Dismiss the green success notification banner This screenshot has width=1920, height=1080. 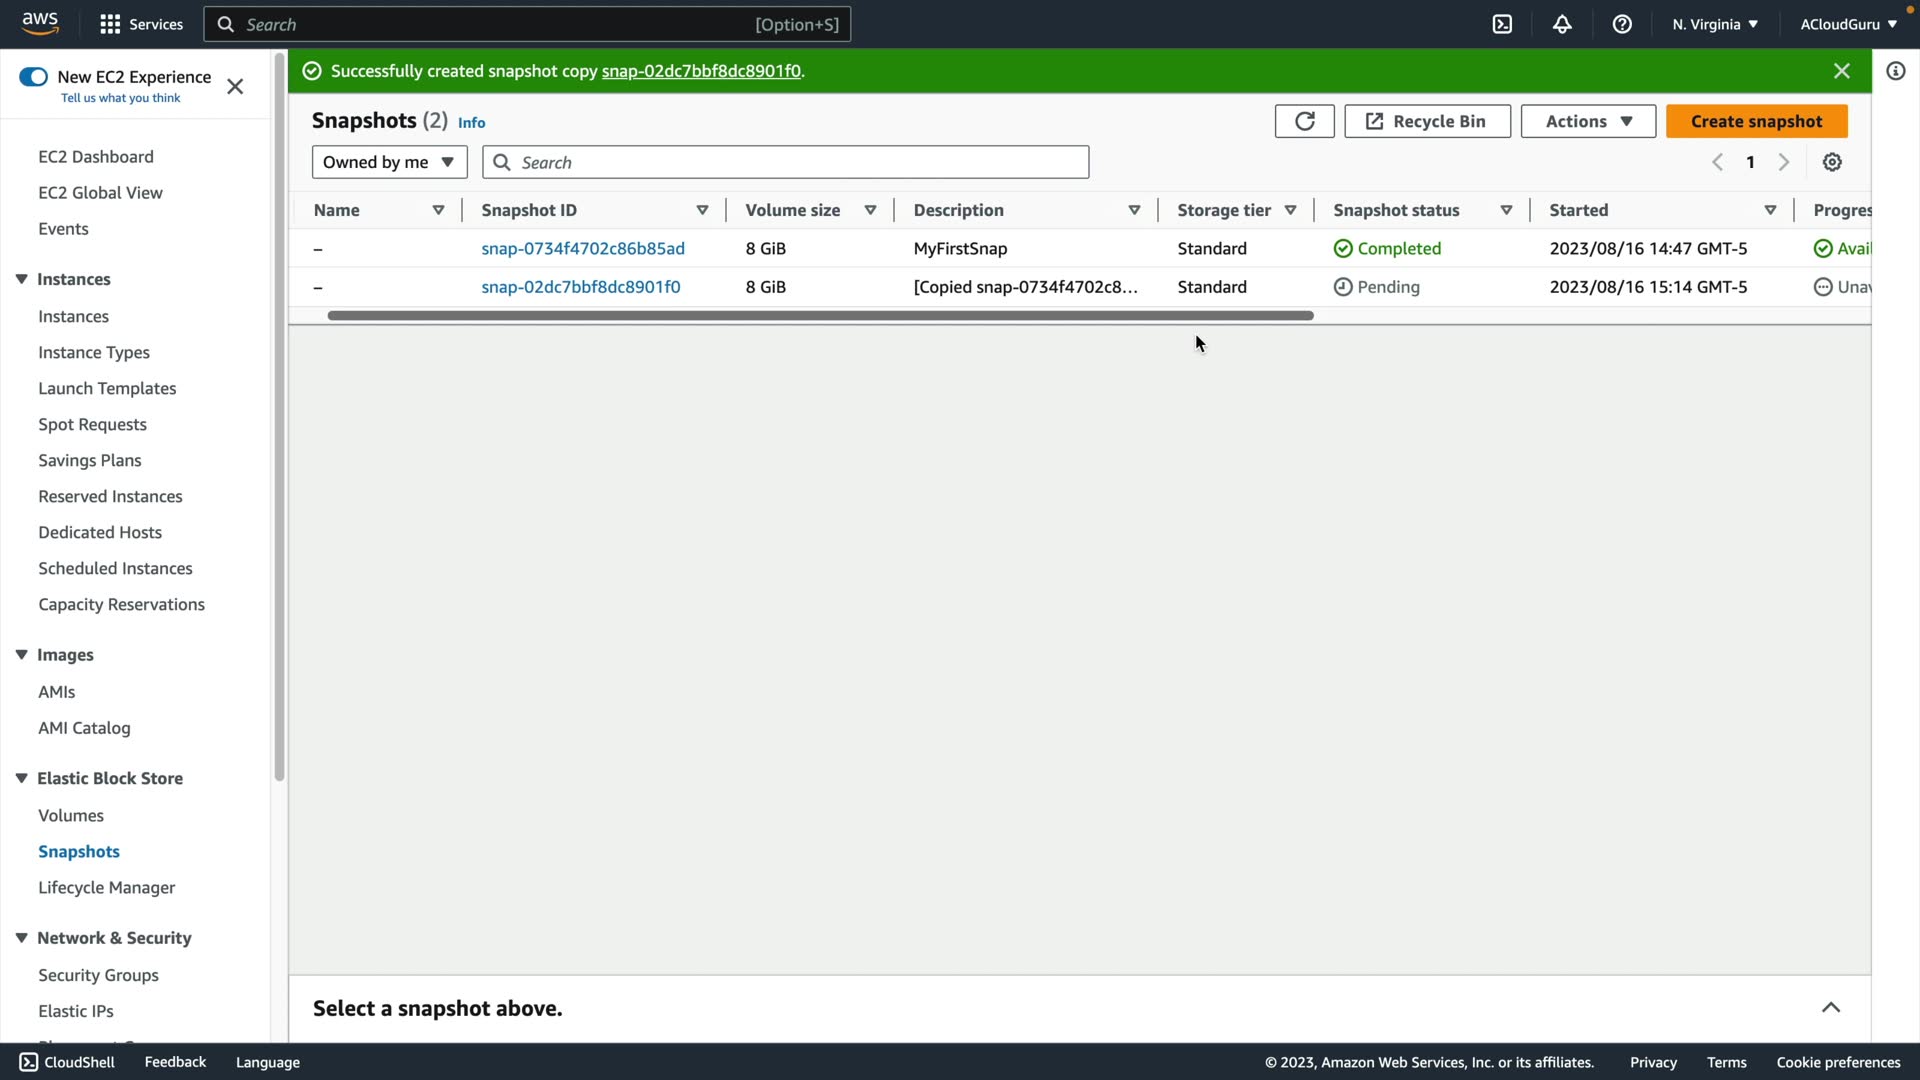point(1841,71)
